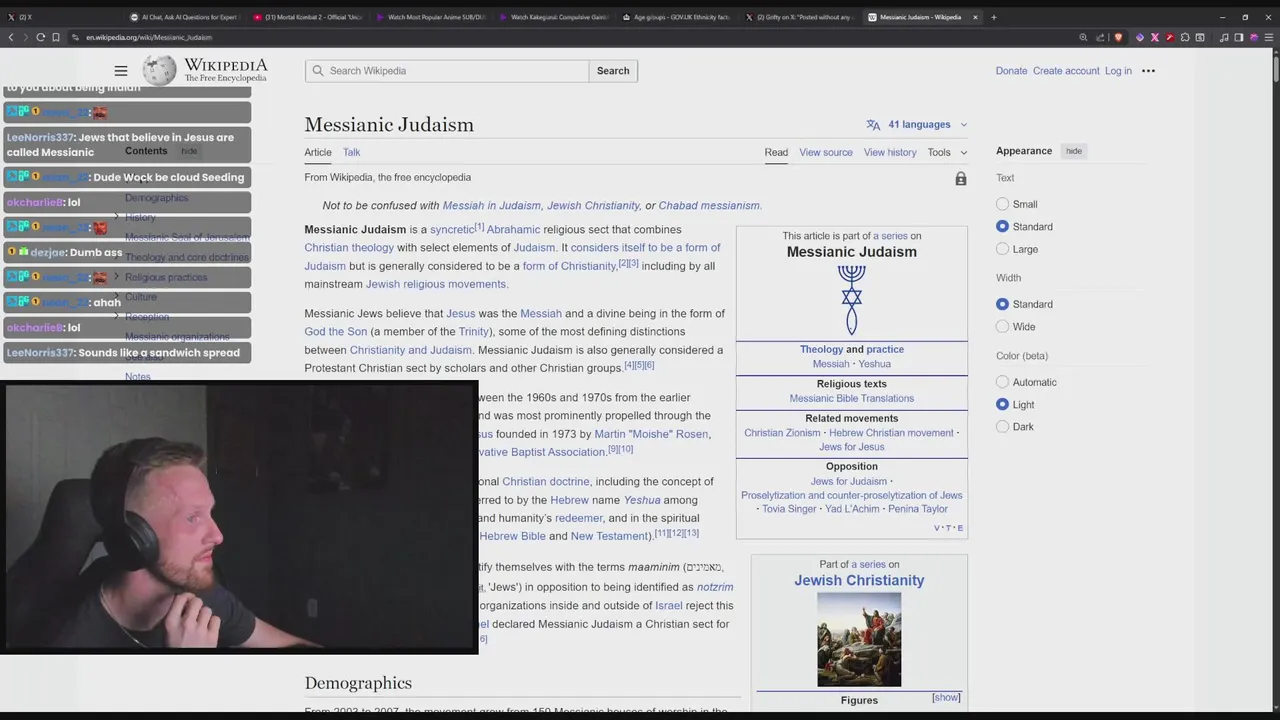Share this page via the share icon

tap(1101, 37)
